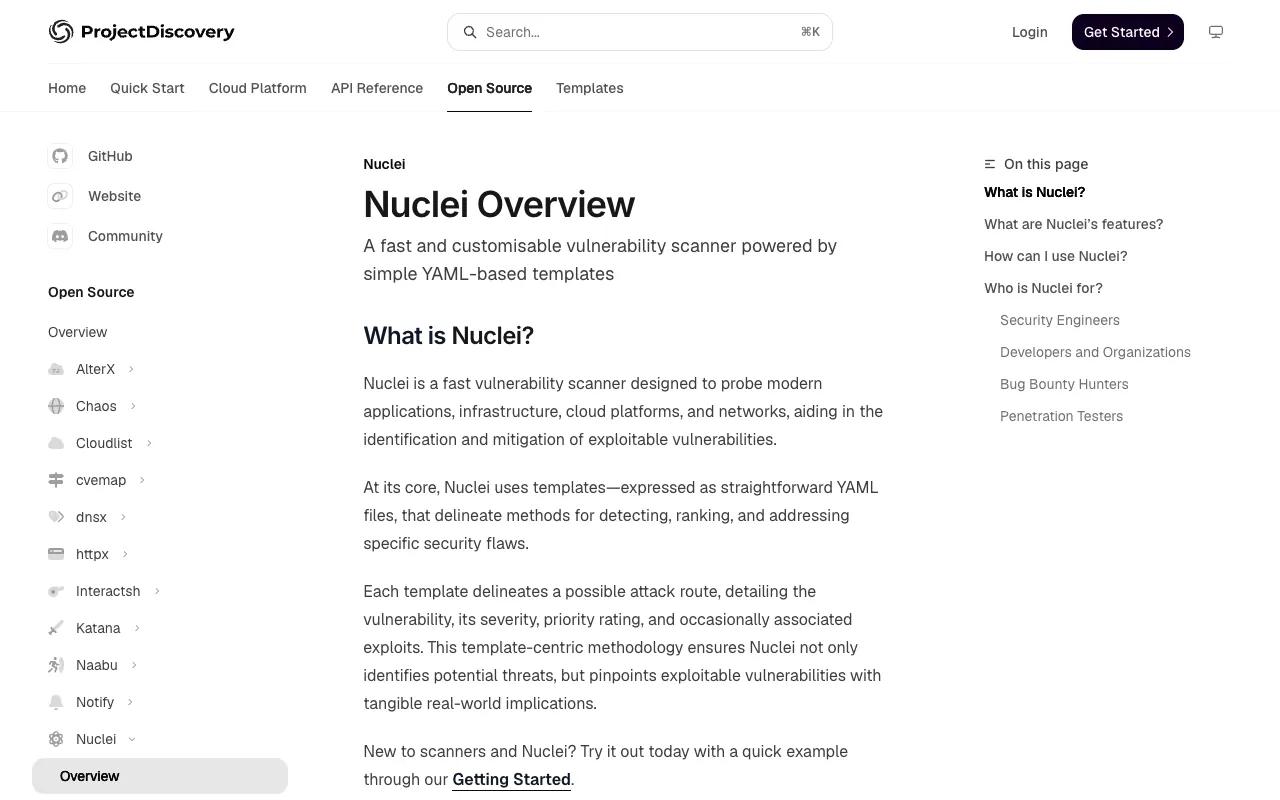The height and width of the screenshot is (800, 1280).
Task: Switch to the Cloud Platform tab
Action: click(258, 88)
